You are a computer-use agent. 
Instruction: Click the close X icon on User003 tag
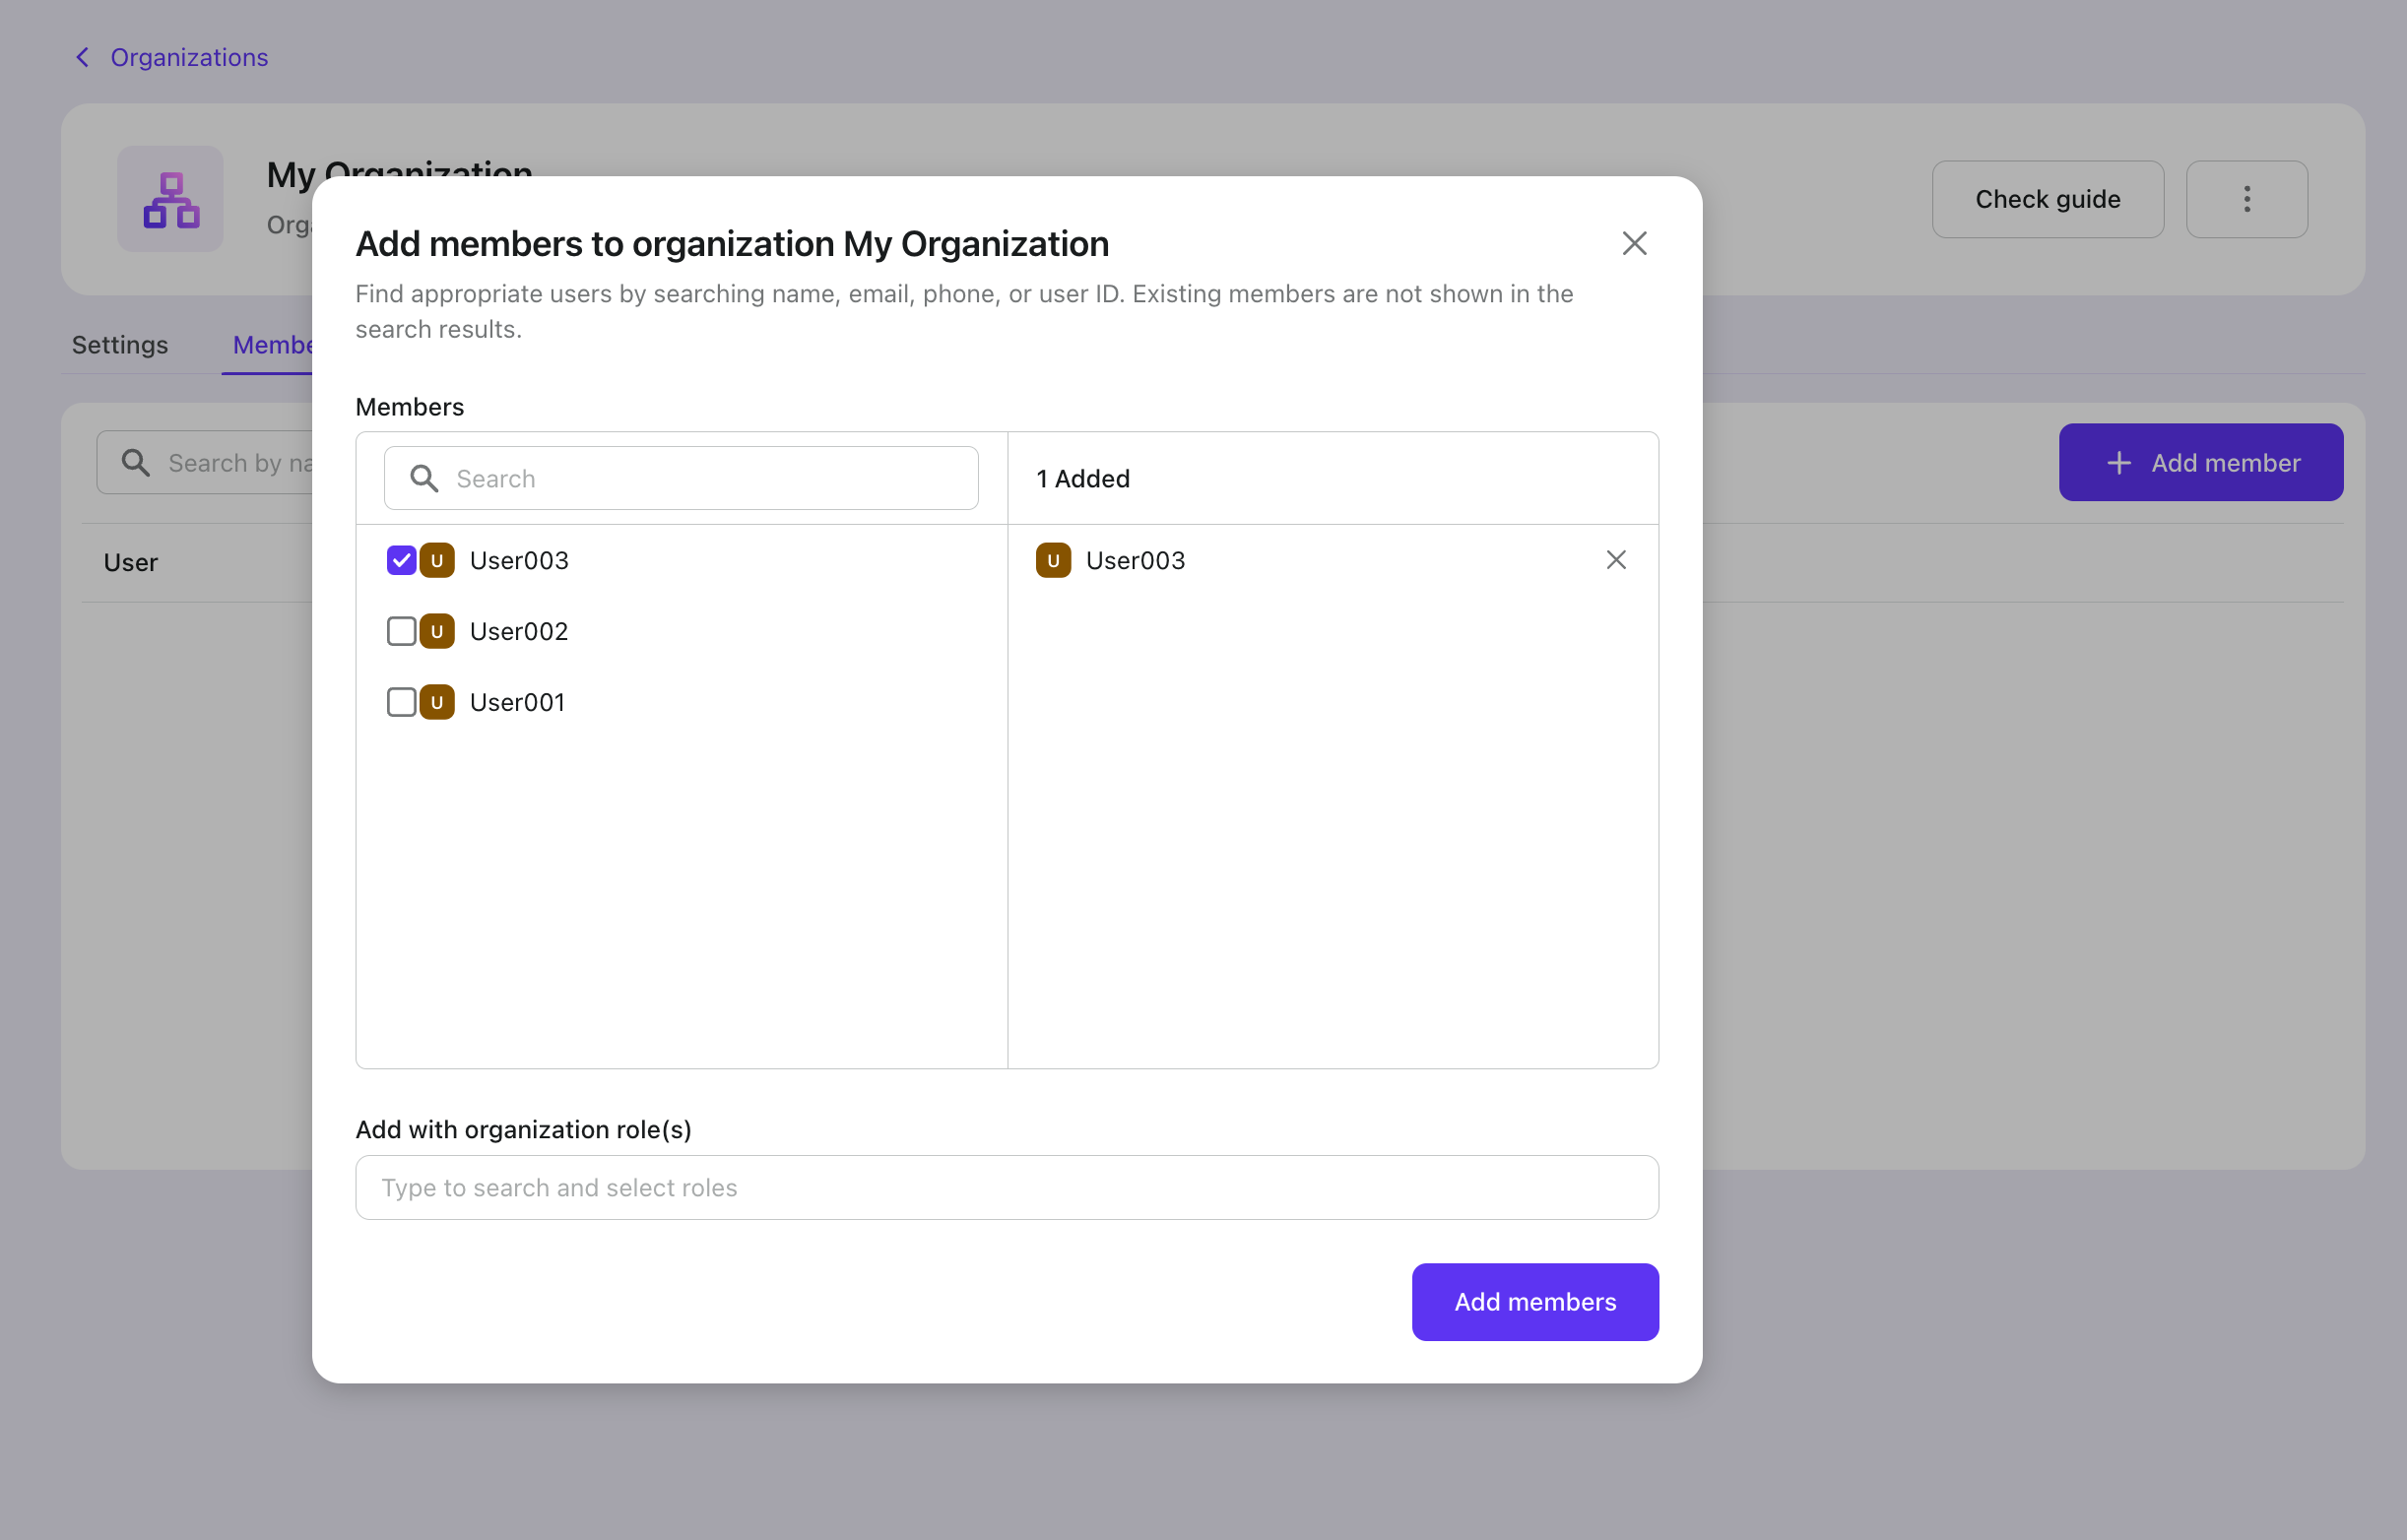[1614, 559]
